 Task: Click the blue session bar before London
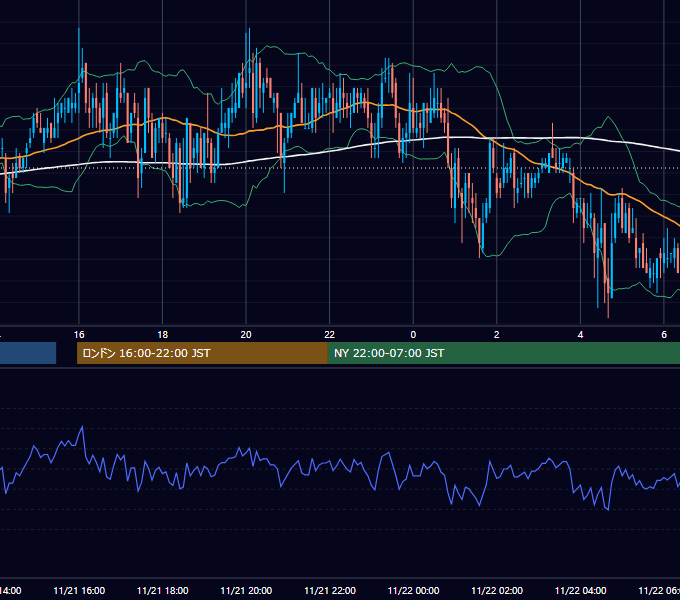28,353
